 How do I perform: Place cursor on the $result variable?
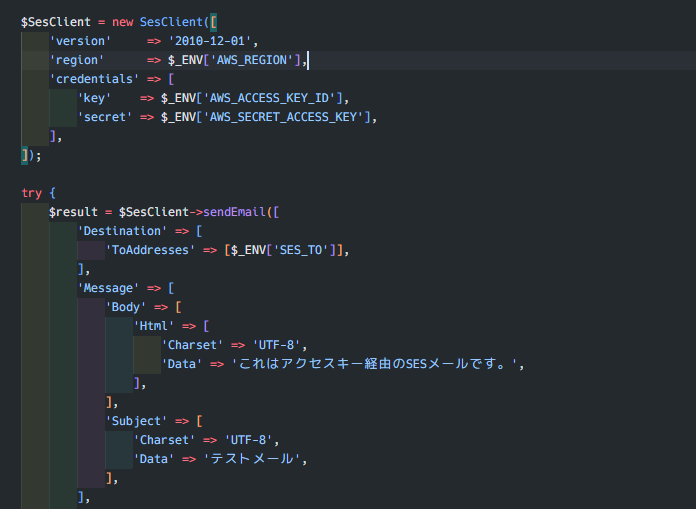(x=73, y=212)
